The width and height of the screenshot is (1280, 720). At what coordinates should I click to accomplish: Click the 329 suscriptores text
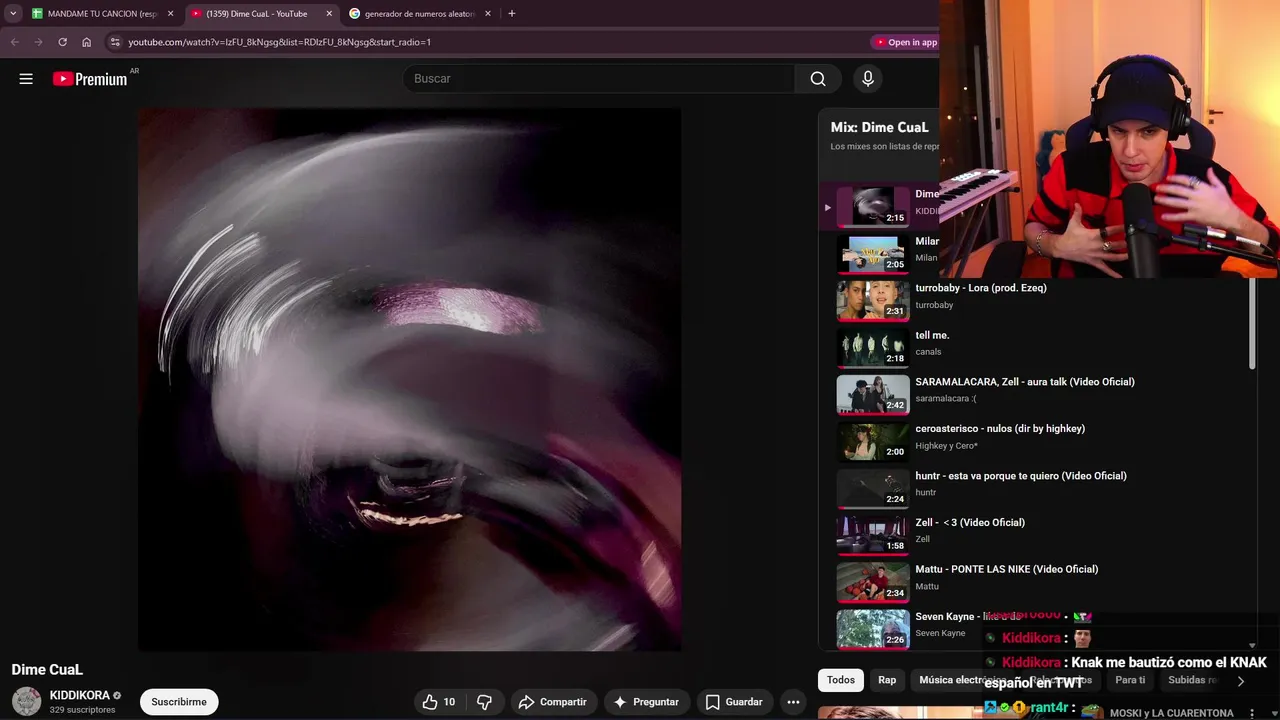click(x=83, y=710)
